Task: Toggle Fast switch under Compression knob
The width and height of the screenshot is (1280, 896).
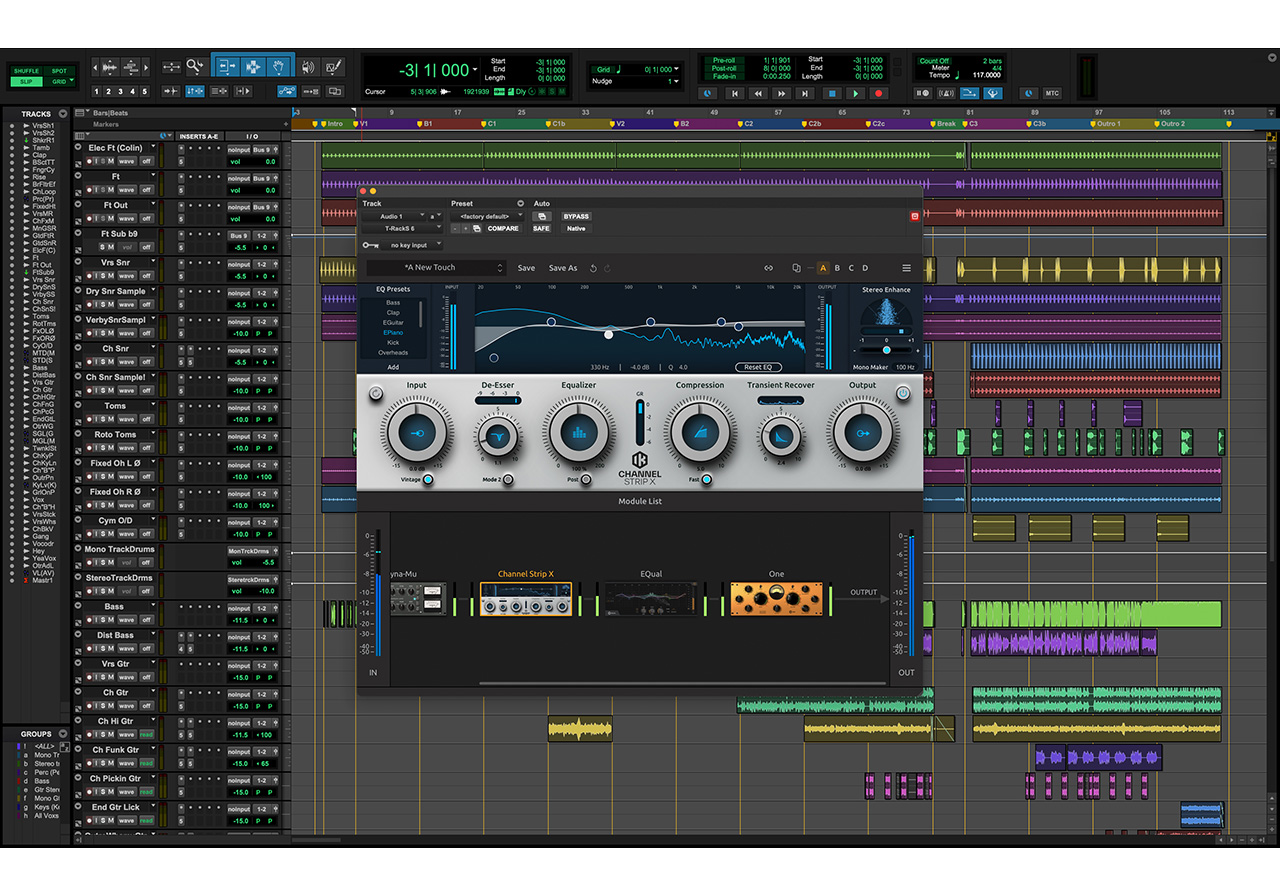Action: point(707,480)
